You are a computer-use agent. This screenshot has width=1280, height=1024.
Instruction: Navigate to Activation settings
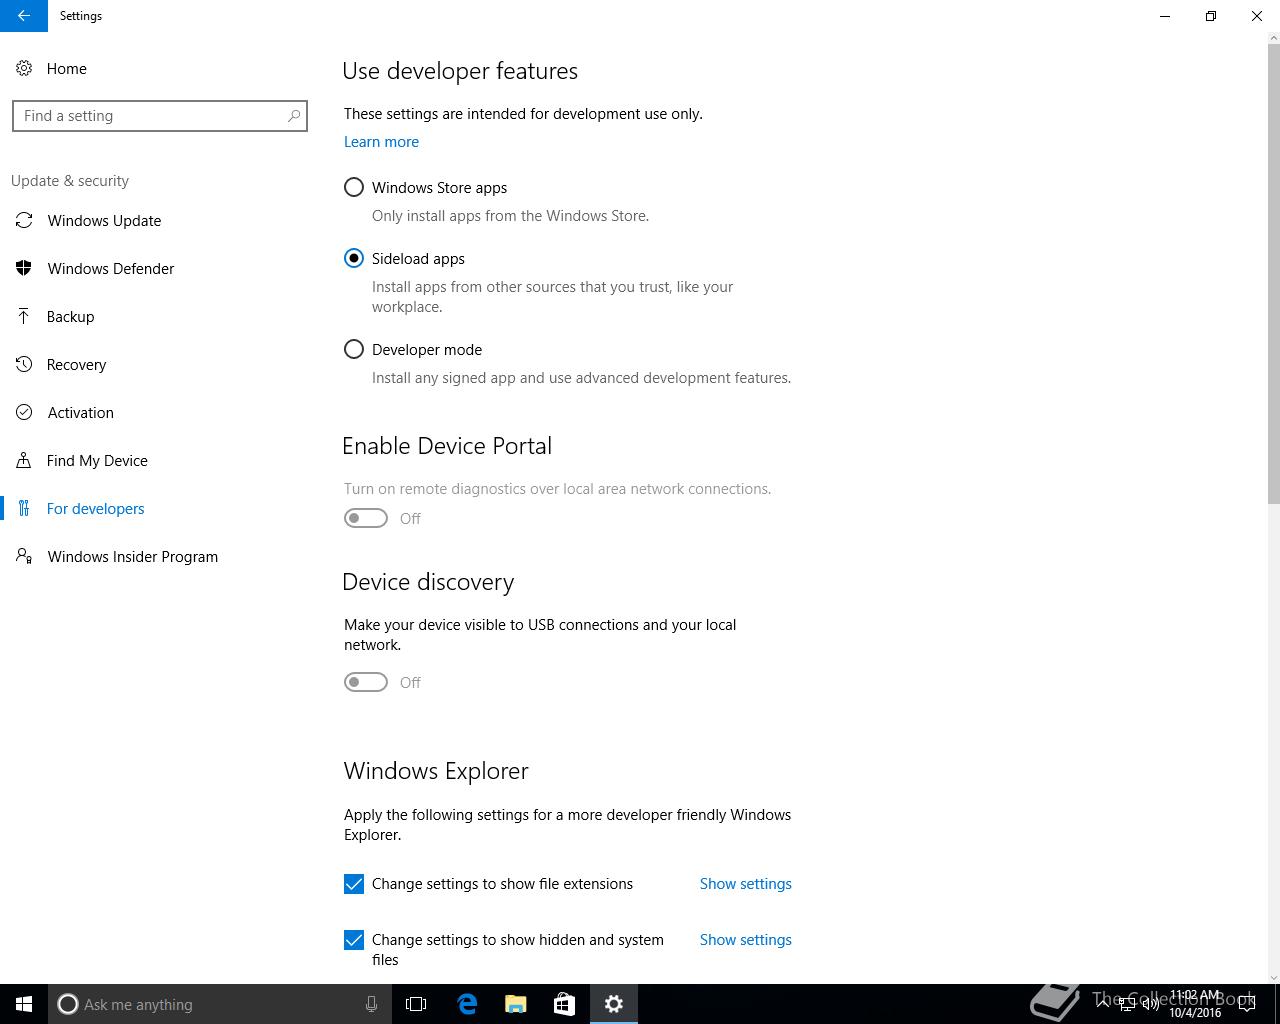tap(160, 412)
